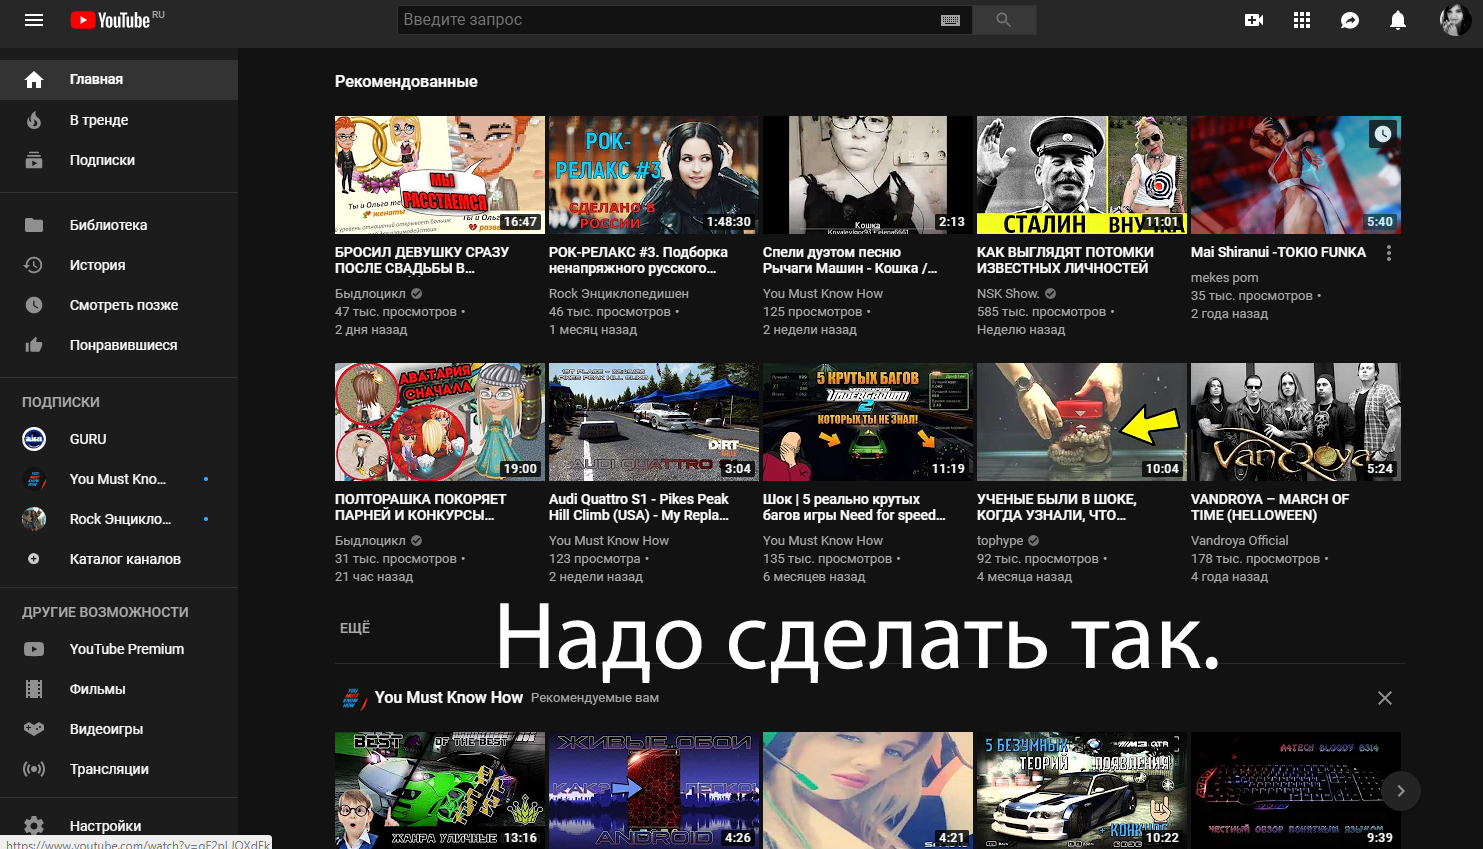This screenshot has width=1483, height=849.
Task: Click the GURU channel avatar
Action: [x=34, y=439]
